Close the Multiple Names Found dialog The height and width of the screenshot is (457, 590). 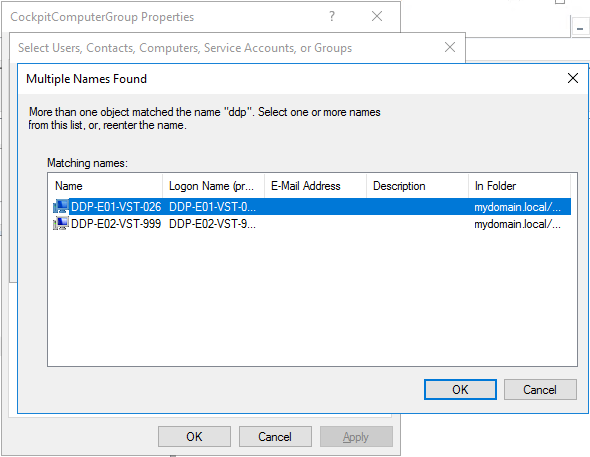(x=573, y=78)
